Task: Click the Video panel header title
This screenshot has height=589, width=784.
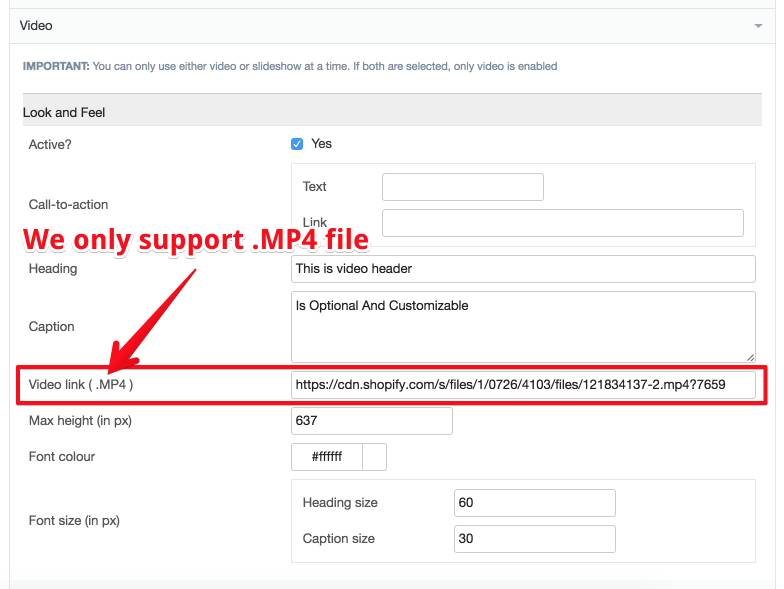Action: click(36, 26)
